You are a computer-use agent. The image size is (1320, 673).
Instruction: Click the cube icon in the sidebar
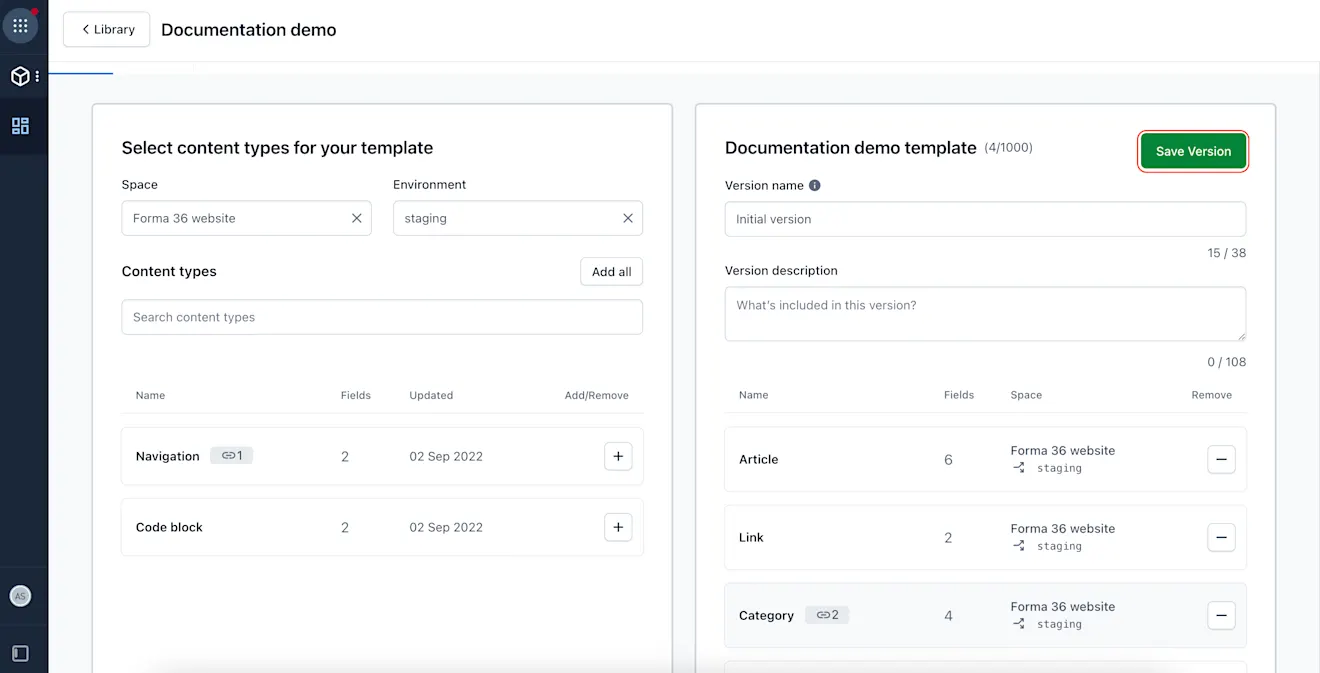click(x=19, y=76)
